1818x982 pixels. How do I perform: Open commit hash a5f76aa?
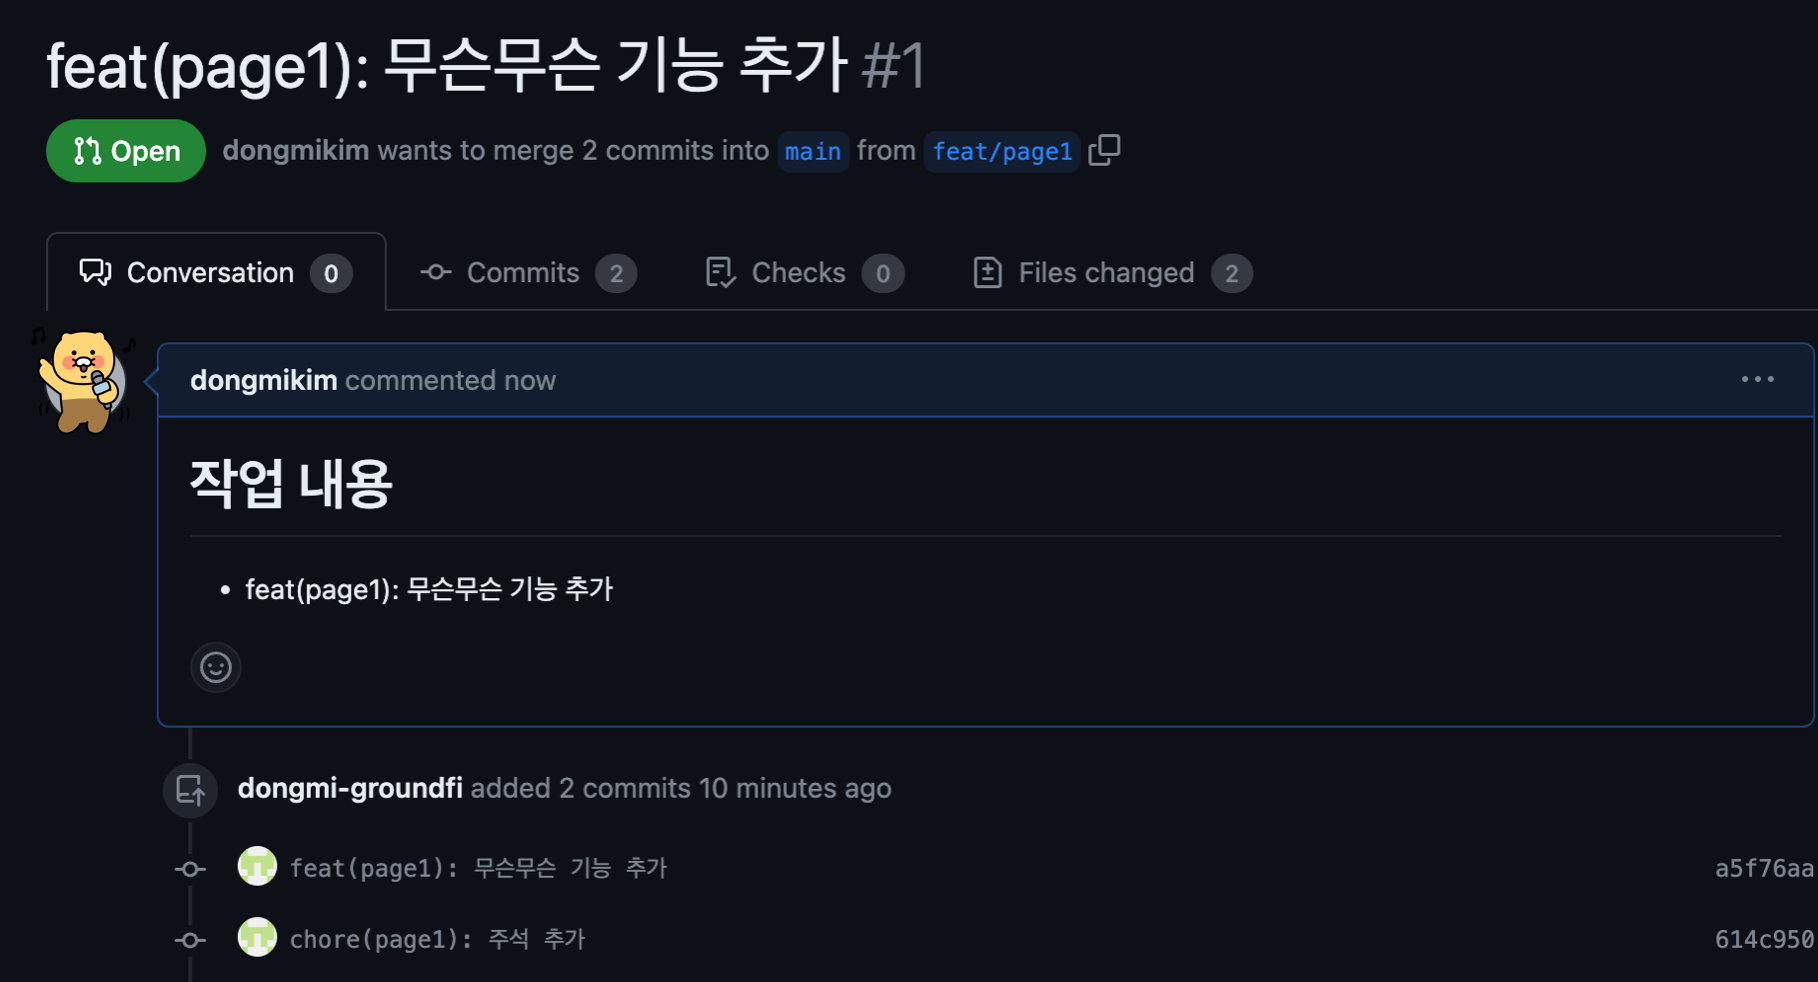point(1763,868)
